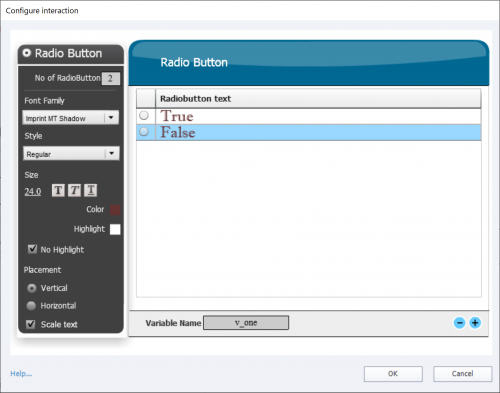This screenshot has height=393, width=500.
Task: Toggle italic text style icon
Action: click(74, 190)
